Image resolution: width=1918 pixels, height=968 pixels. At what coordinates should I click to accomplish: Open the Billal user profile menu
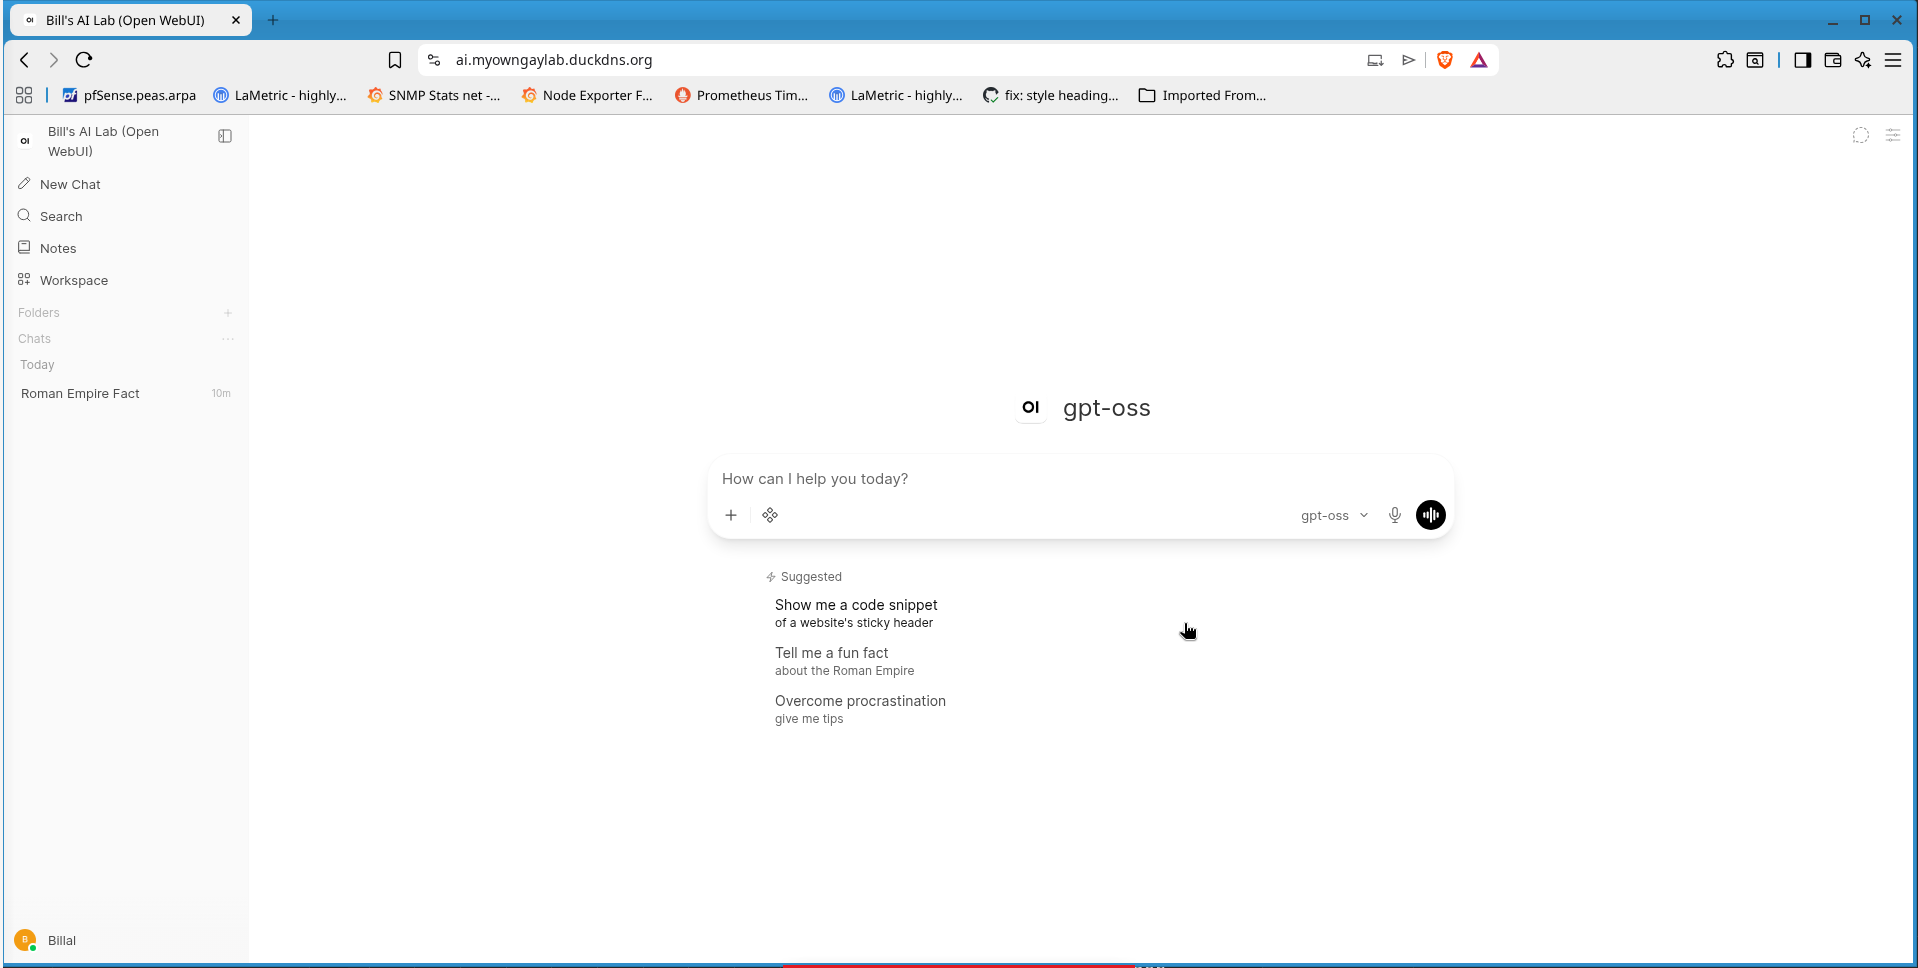(126, 940)
